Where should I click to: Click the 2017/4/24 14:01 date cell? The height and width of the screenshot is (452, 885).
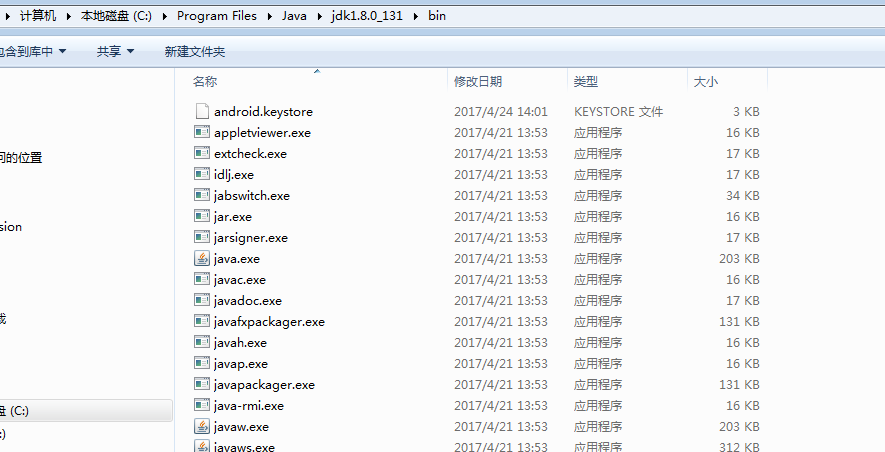(501, 112)
